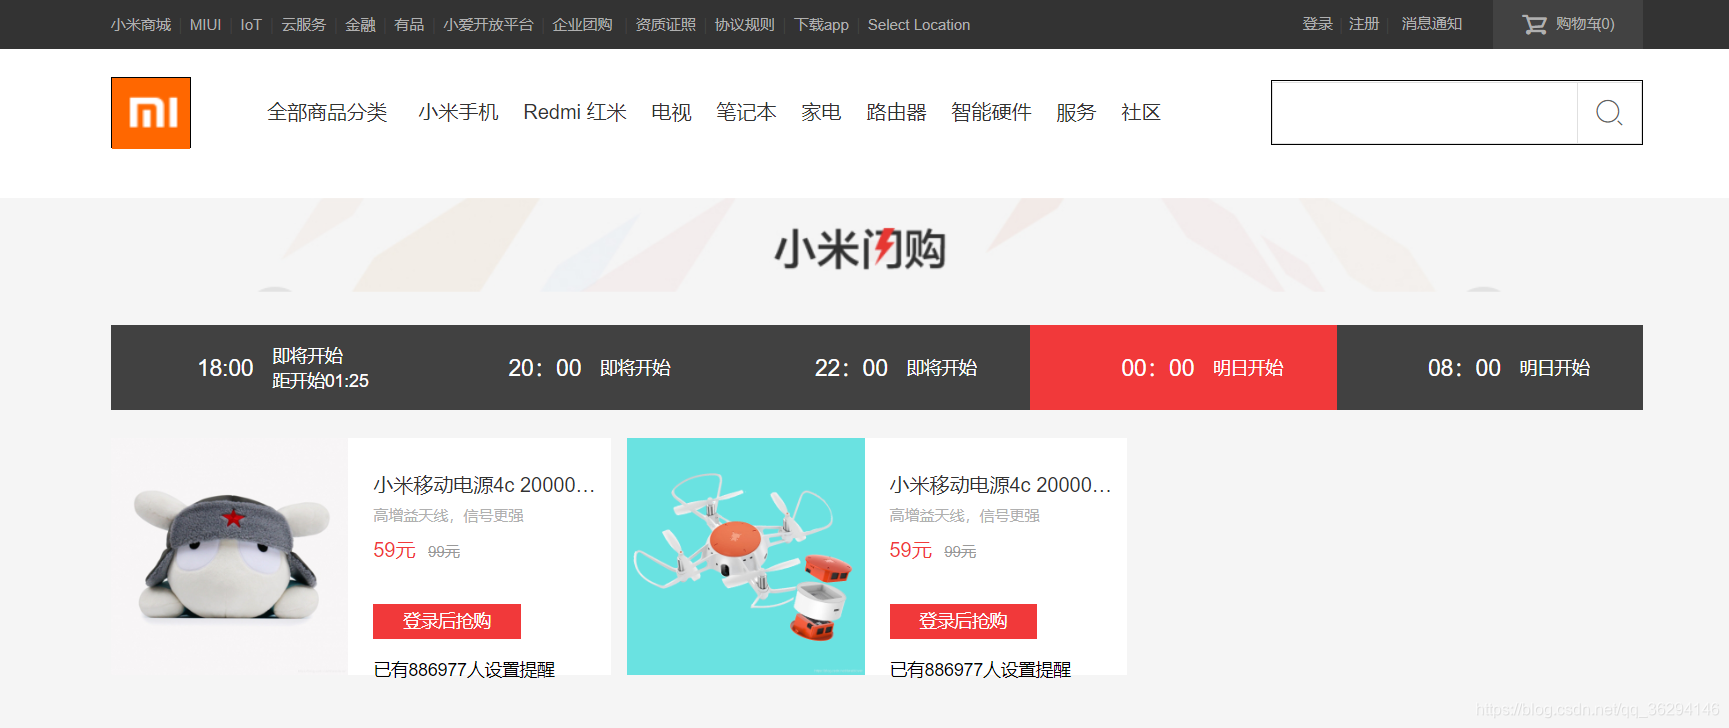Click the 小米闪购 banner title
This screenshot has width=1729, height=728.
(860, 249)
